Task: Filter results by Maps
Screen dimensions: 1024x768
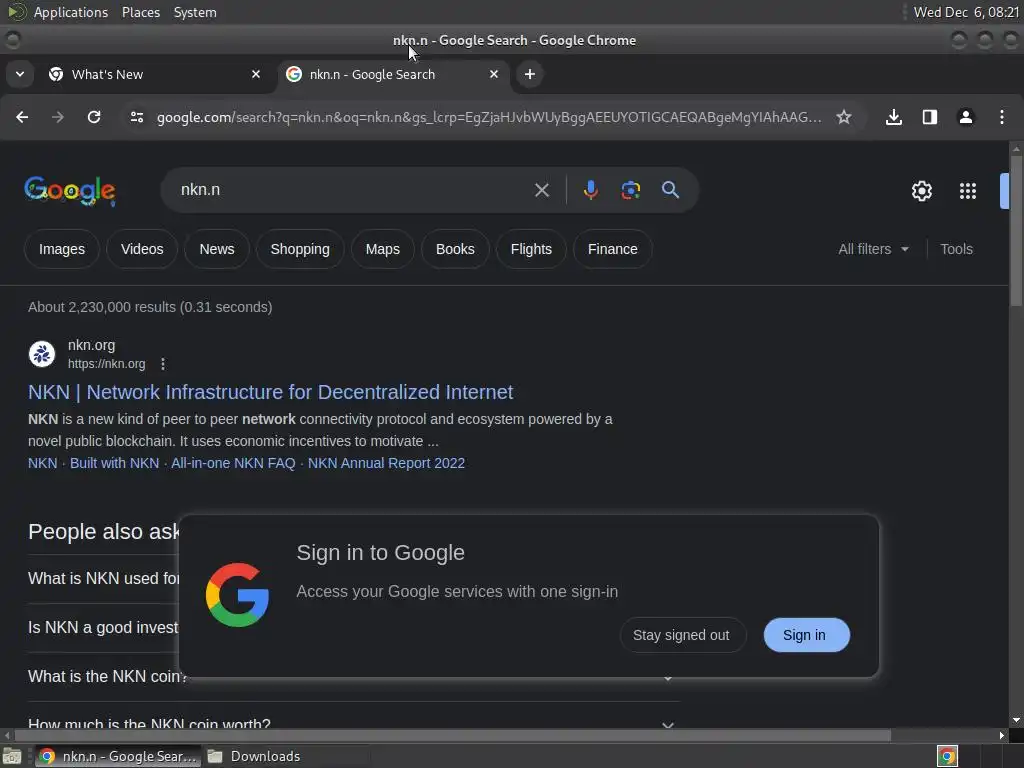Action: 383,249
